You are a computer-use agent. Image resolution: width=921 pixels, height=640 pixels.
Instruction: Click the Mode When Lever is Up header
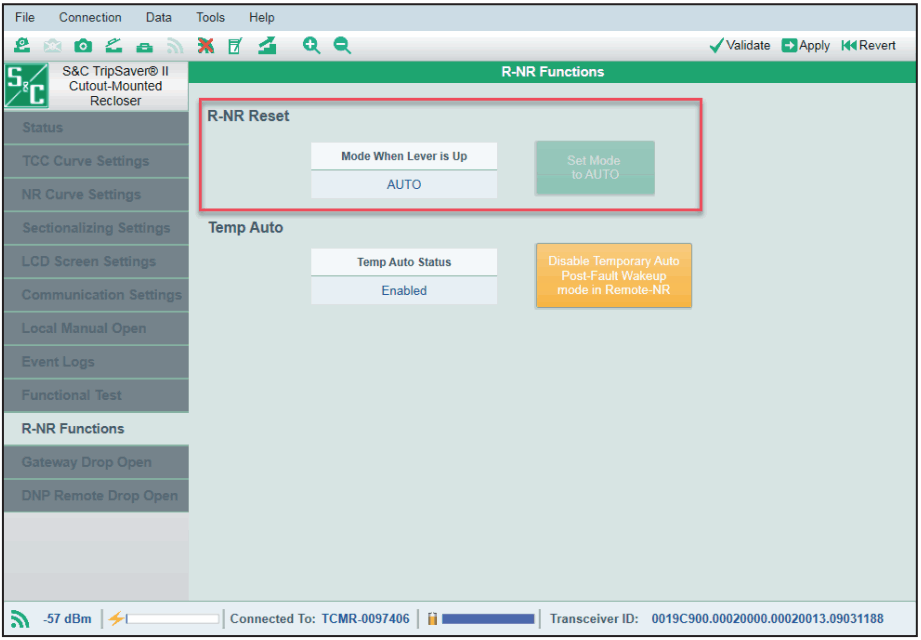pos(404,157)
